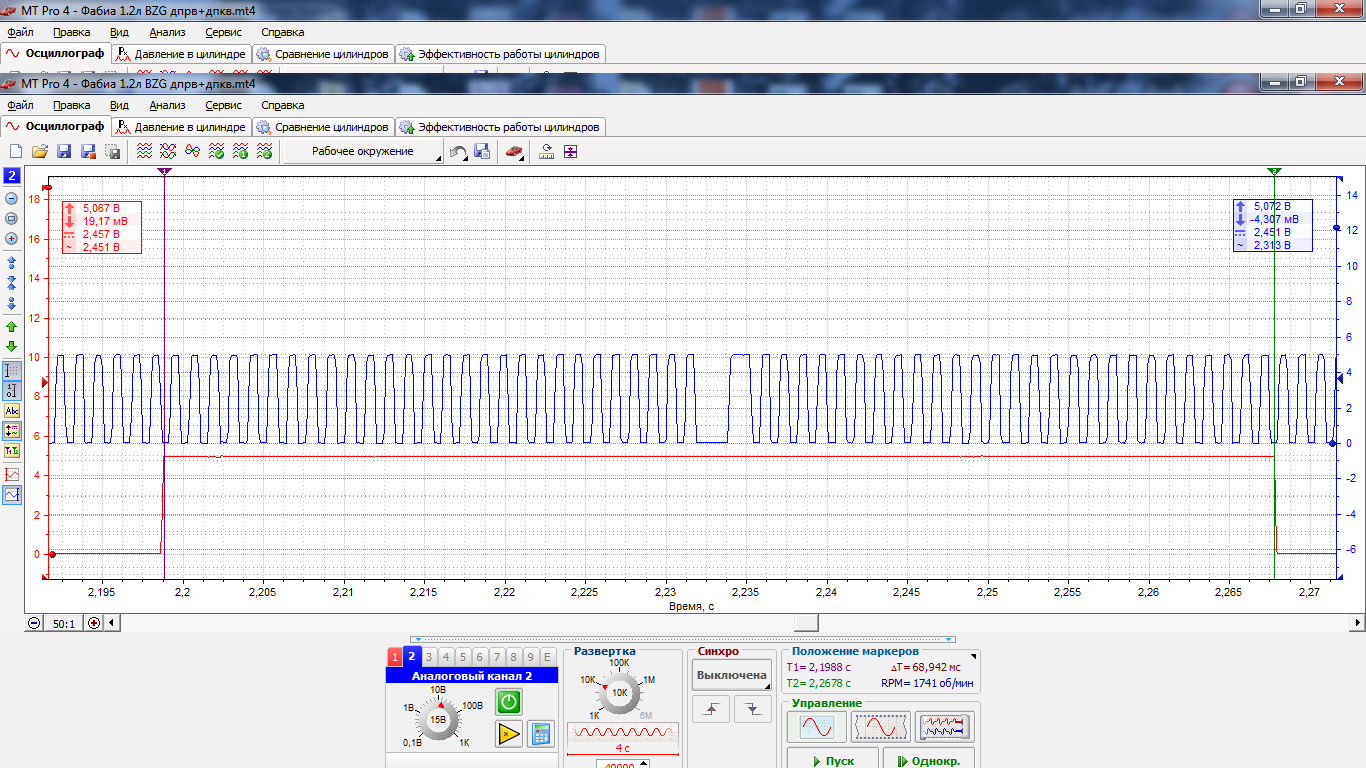Click the Развертка sweep rate knob

click(620, 692)
